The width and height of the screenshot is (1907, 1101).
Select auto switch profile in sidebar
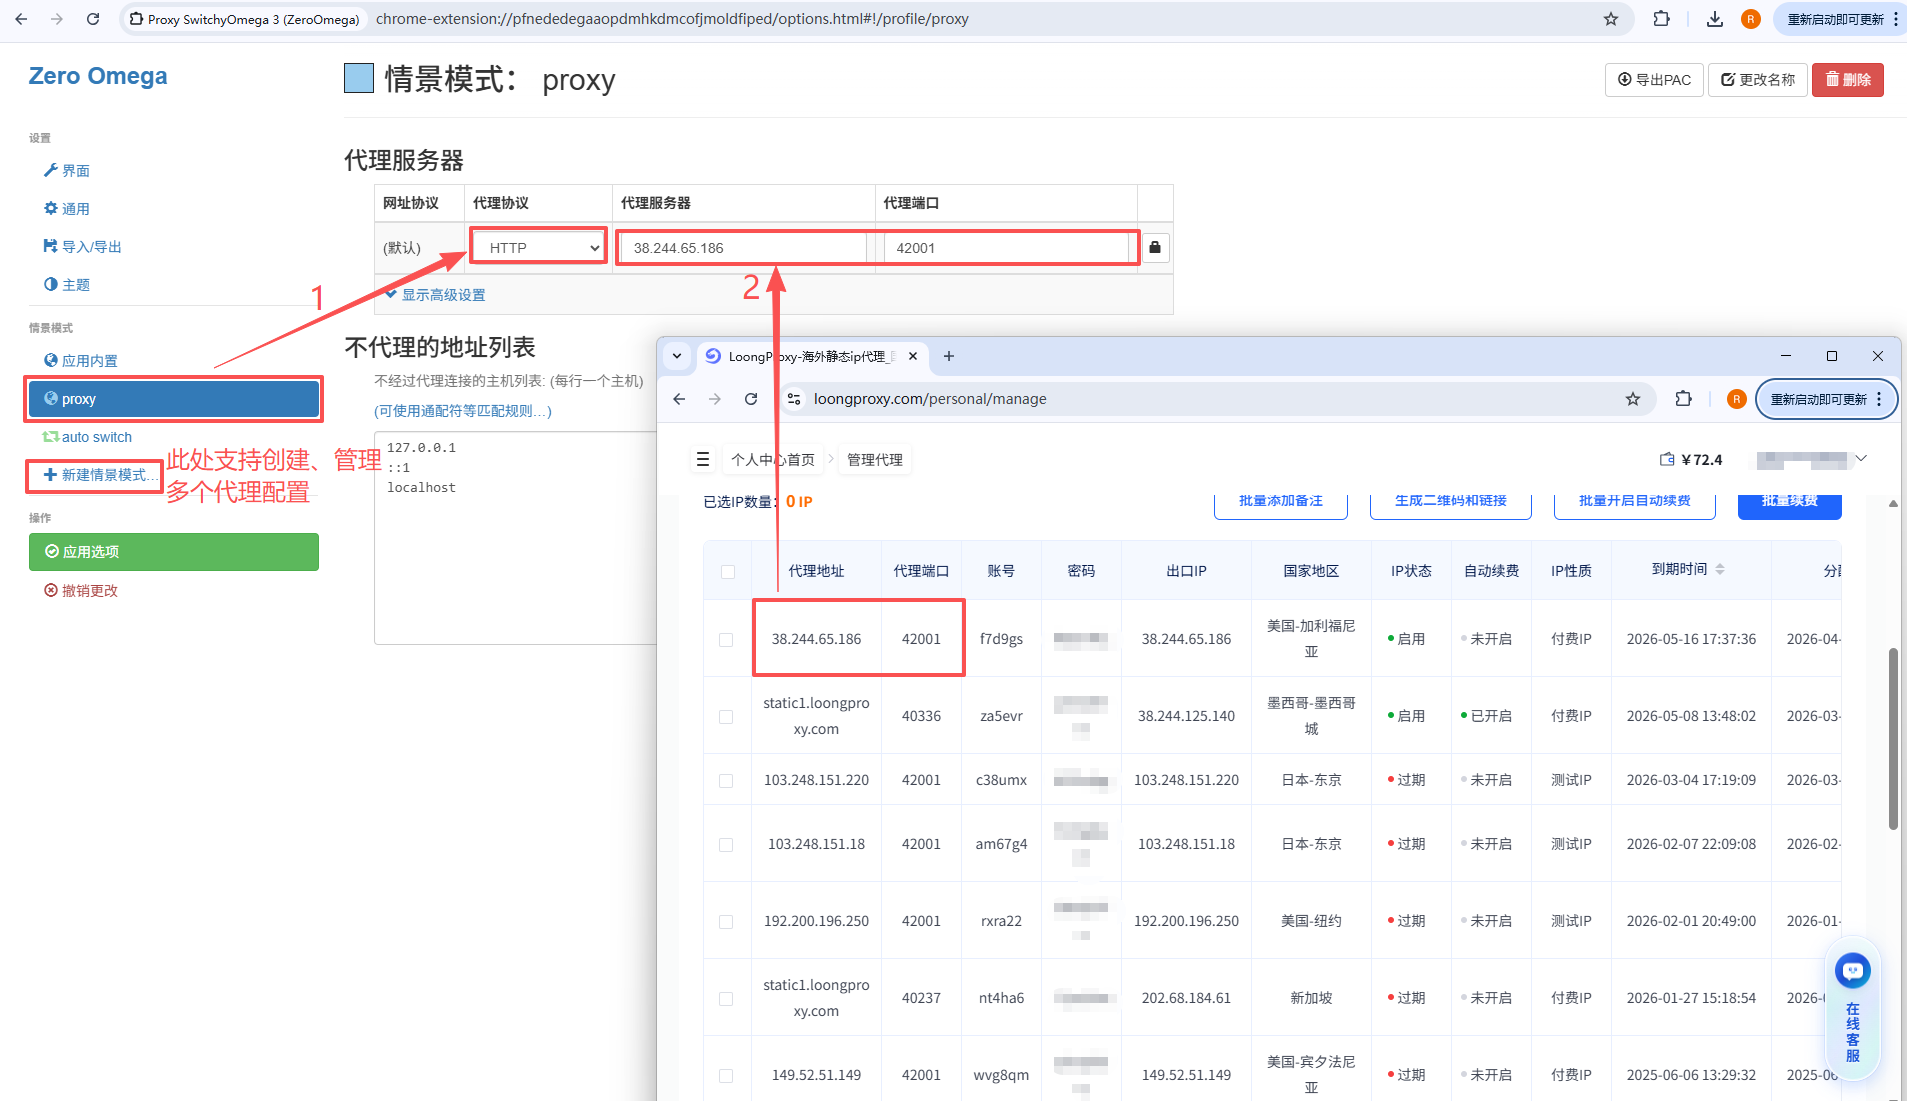click(x=96, y=437)
